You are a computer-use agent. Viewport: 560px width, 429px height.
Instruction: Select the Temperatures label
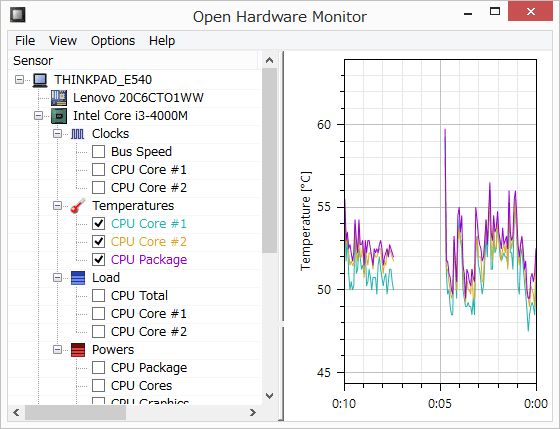pos(133,206)
